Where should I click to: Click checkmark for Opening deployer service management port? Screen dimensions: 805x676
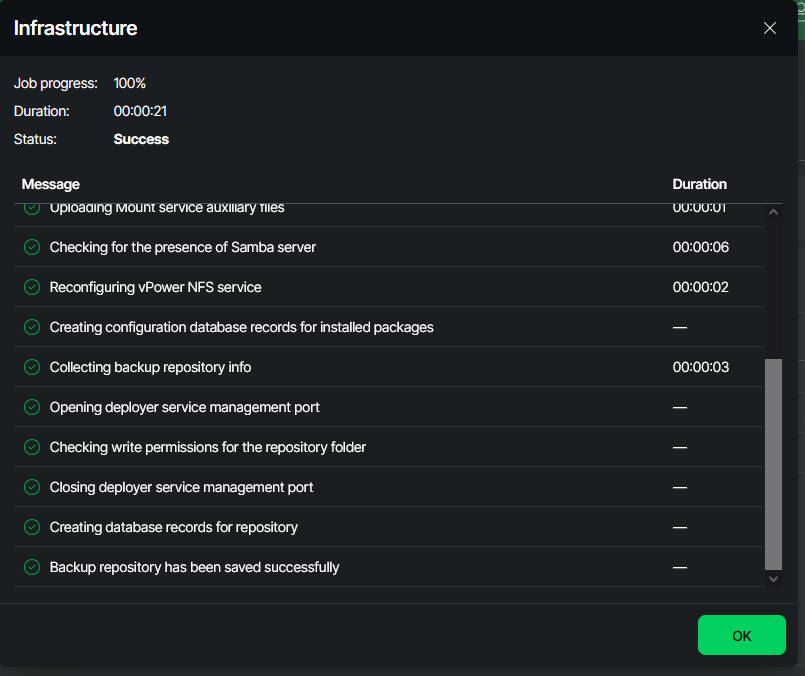[32, 407]
